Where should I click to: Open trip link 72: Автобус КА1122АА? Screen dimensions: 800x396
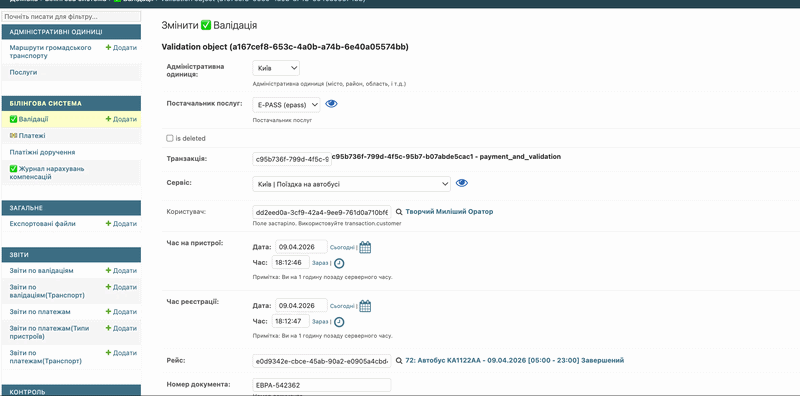tap(514, 360)
